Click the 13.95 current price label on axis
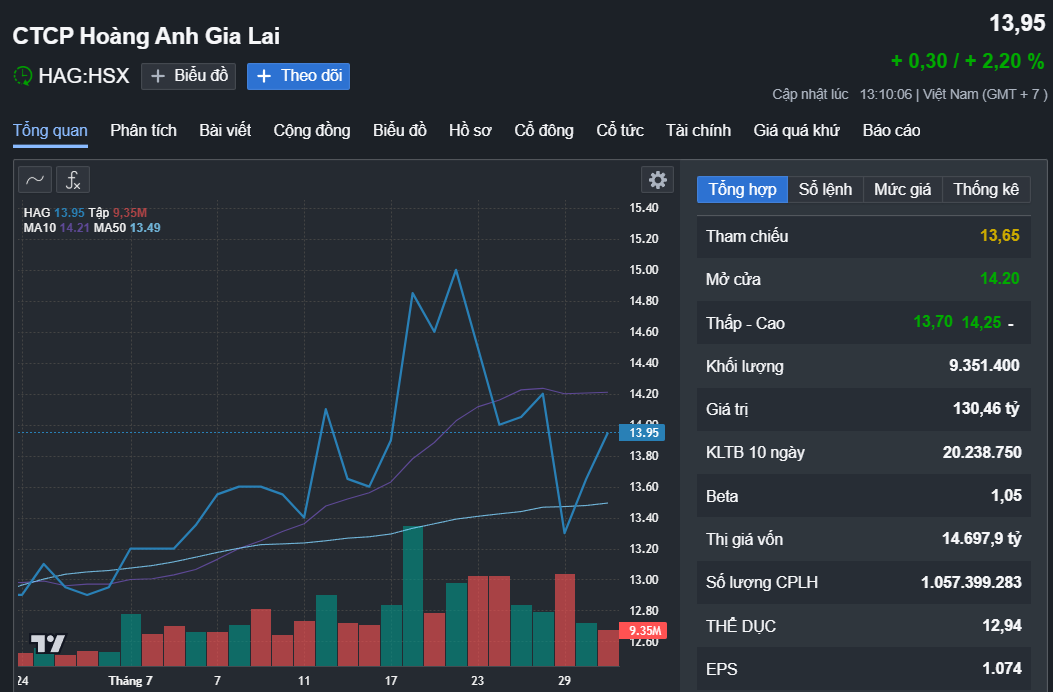Screen dimensions: 1053x692 [x=640, y=432]
